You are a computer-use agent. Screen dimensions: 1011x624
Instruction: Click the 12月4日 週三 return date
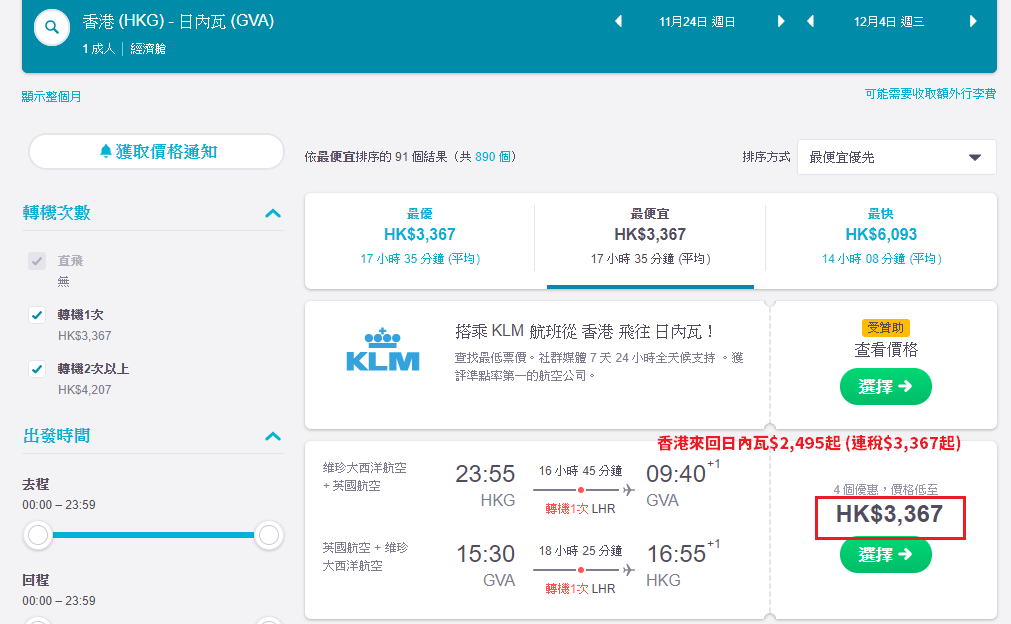click(889, 22)
